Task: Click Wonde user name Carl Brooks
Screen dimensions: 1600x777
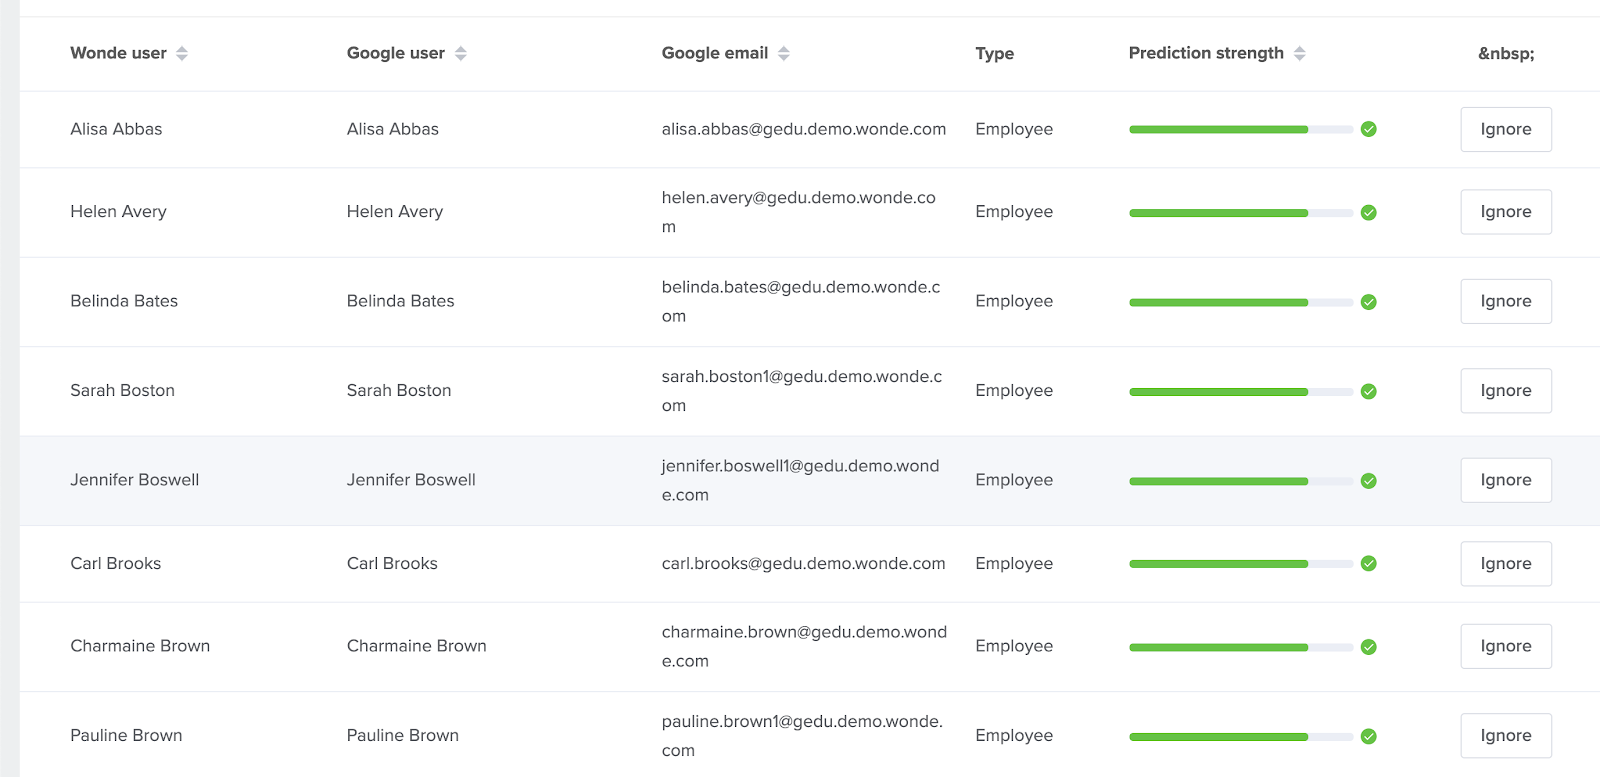Action: 116,563
